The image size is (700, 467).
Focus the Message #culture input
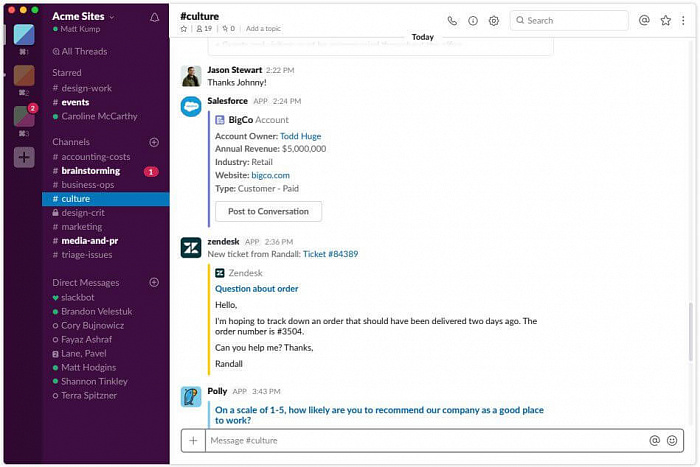(x=426, y=441)
